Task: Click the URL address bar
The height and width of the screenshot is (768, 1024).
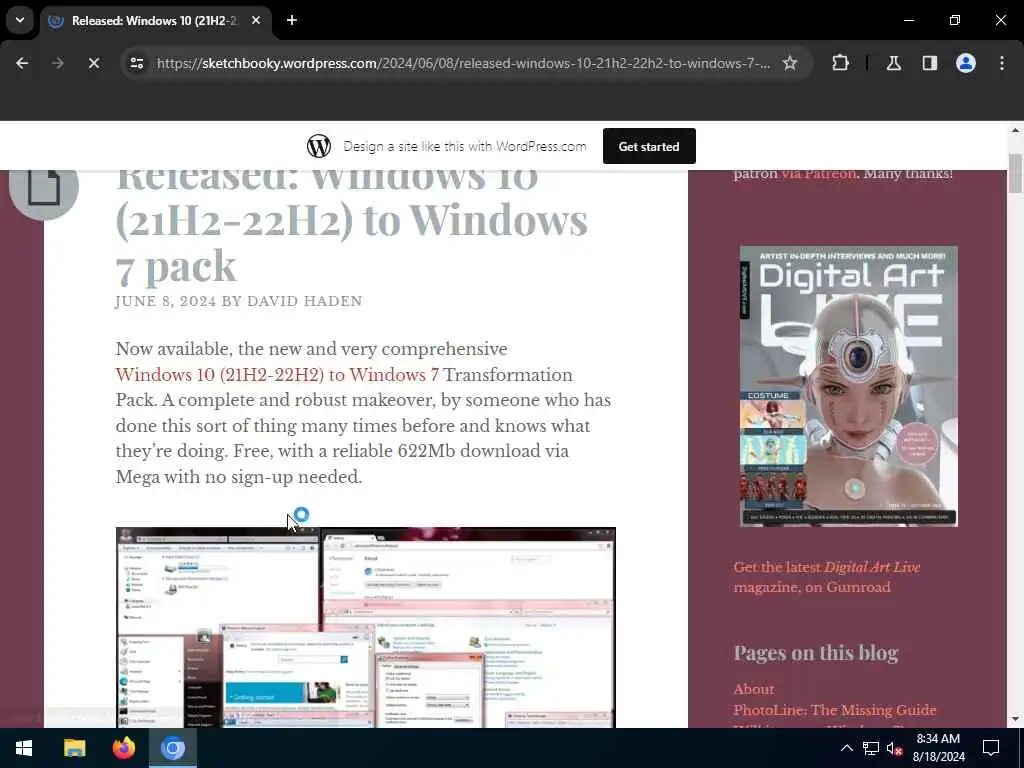Action: [x=464, y=63]
